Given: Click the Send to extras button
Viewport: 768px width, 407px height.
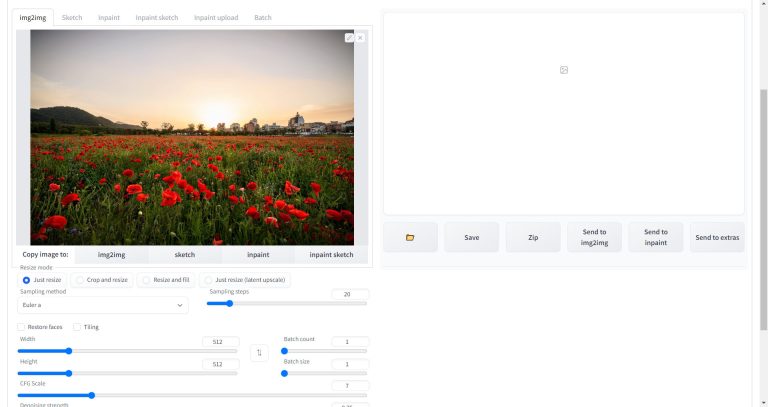Looking at the screenshot, I should (x=717, y=237).
